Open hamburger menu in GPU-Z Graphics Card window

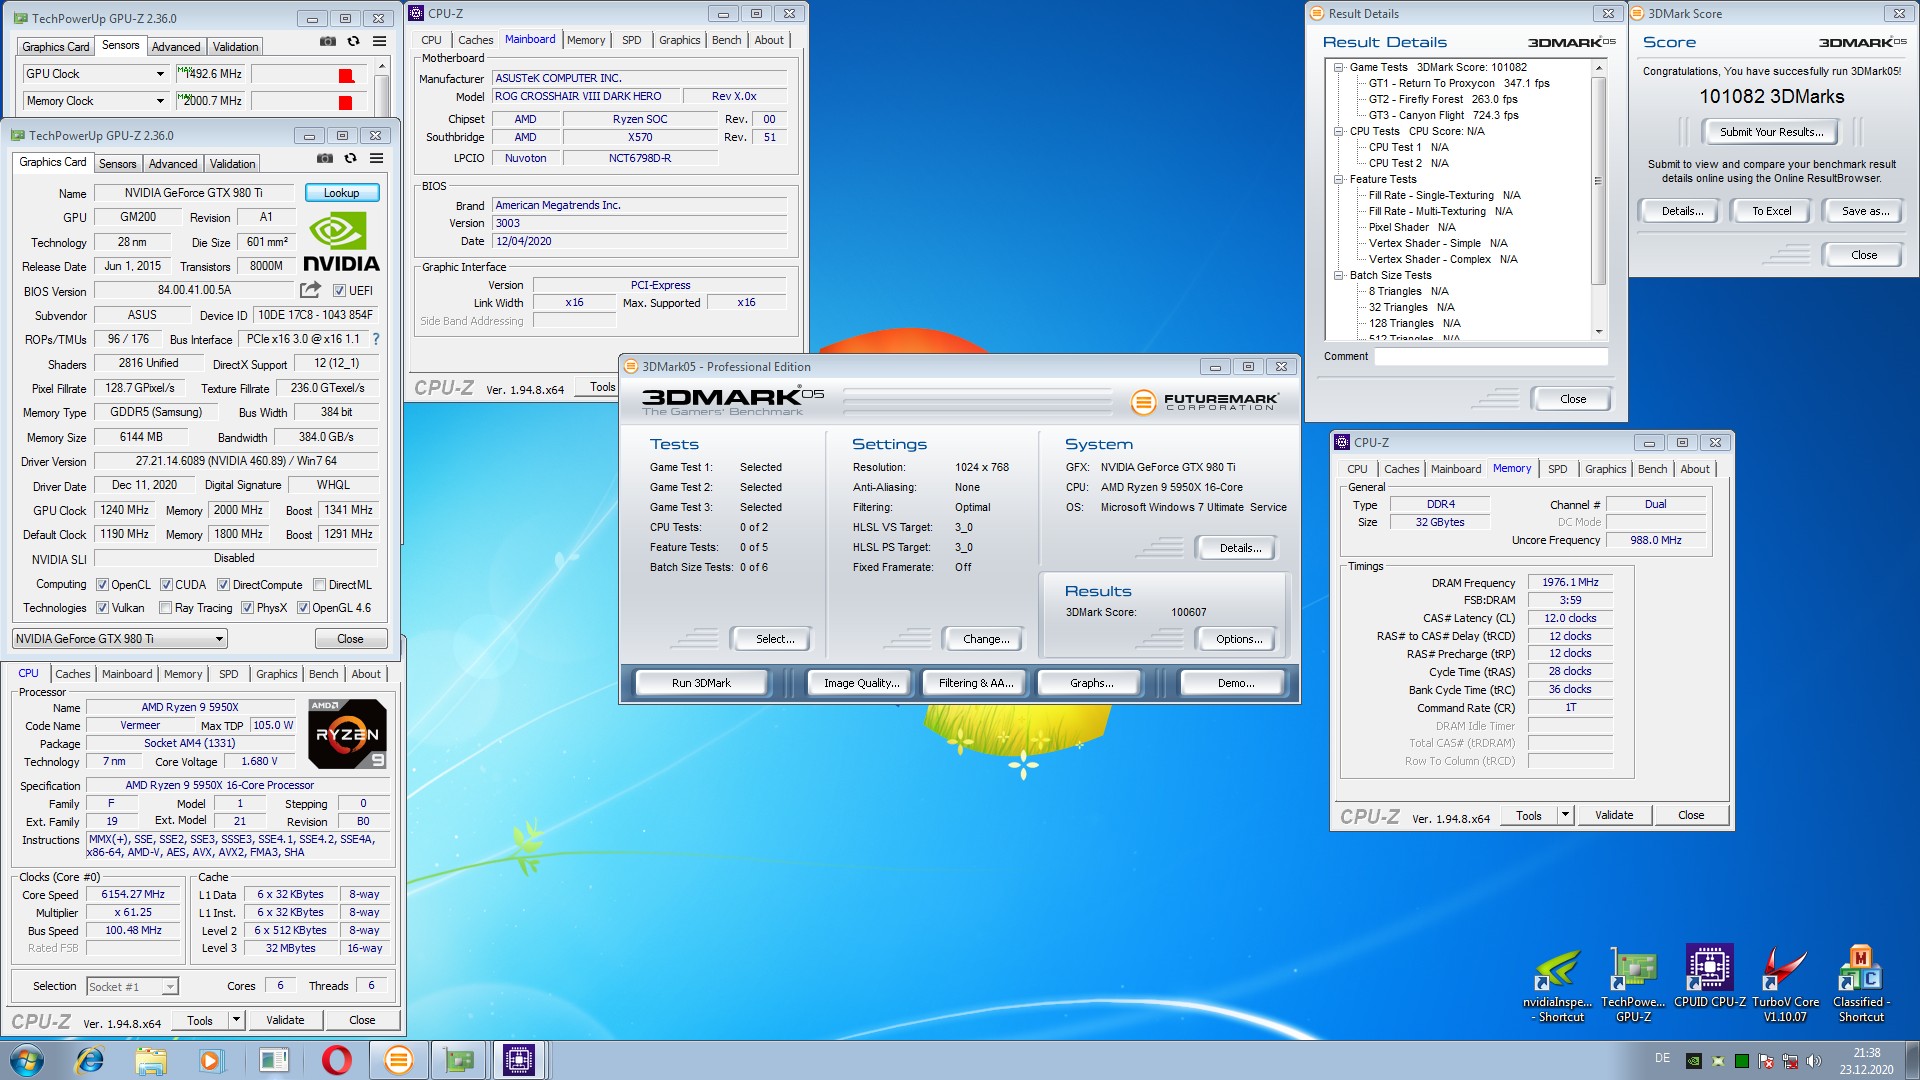(x=376, y=159)
